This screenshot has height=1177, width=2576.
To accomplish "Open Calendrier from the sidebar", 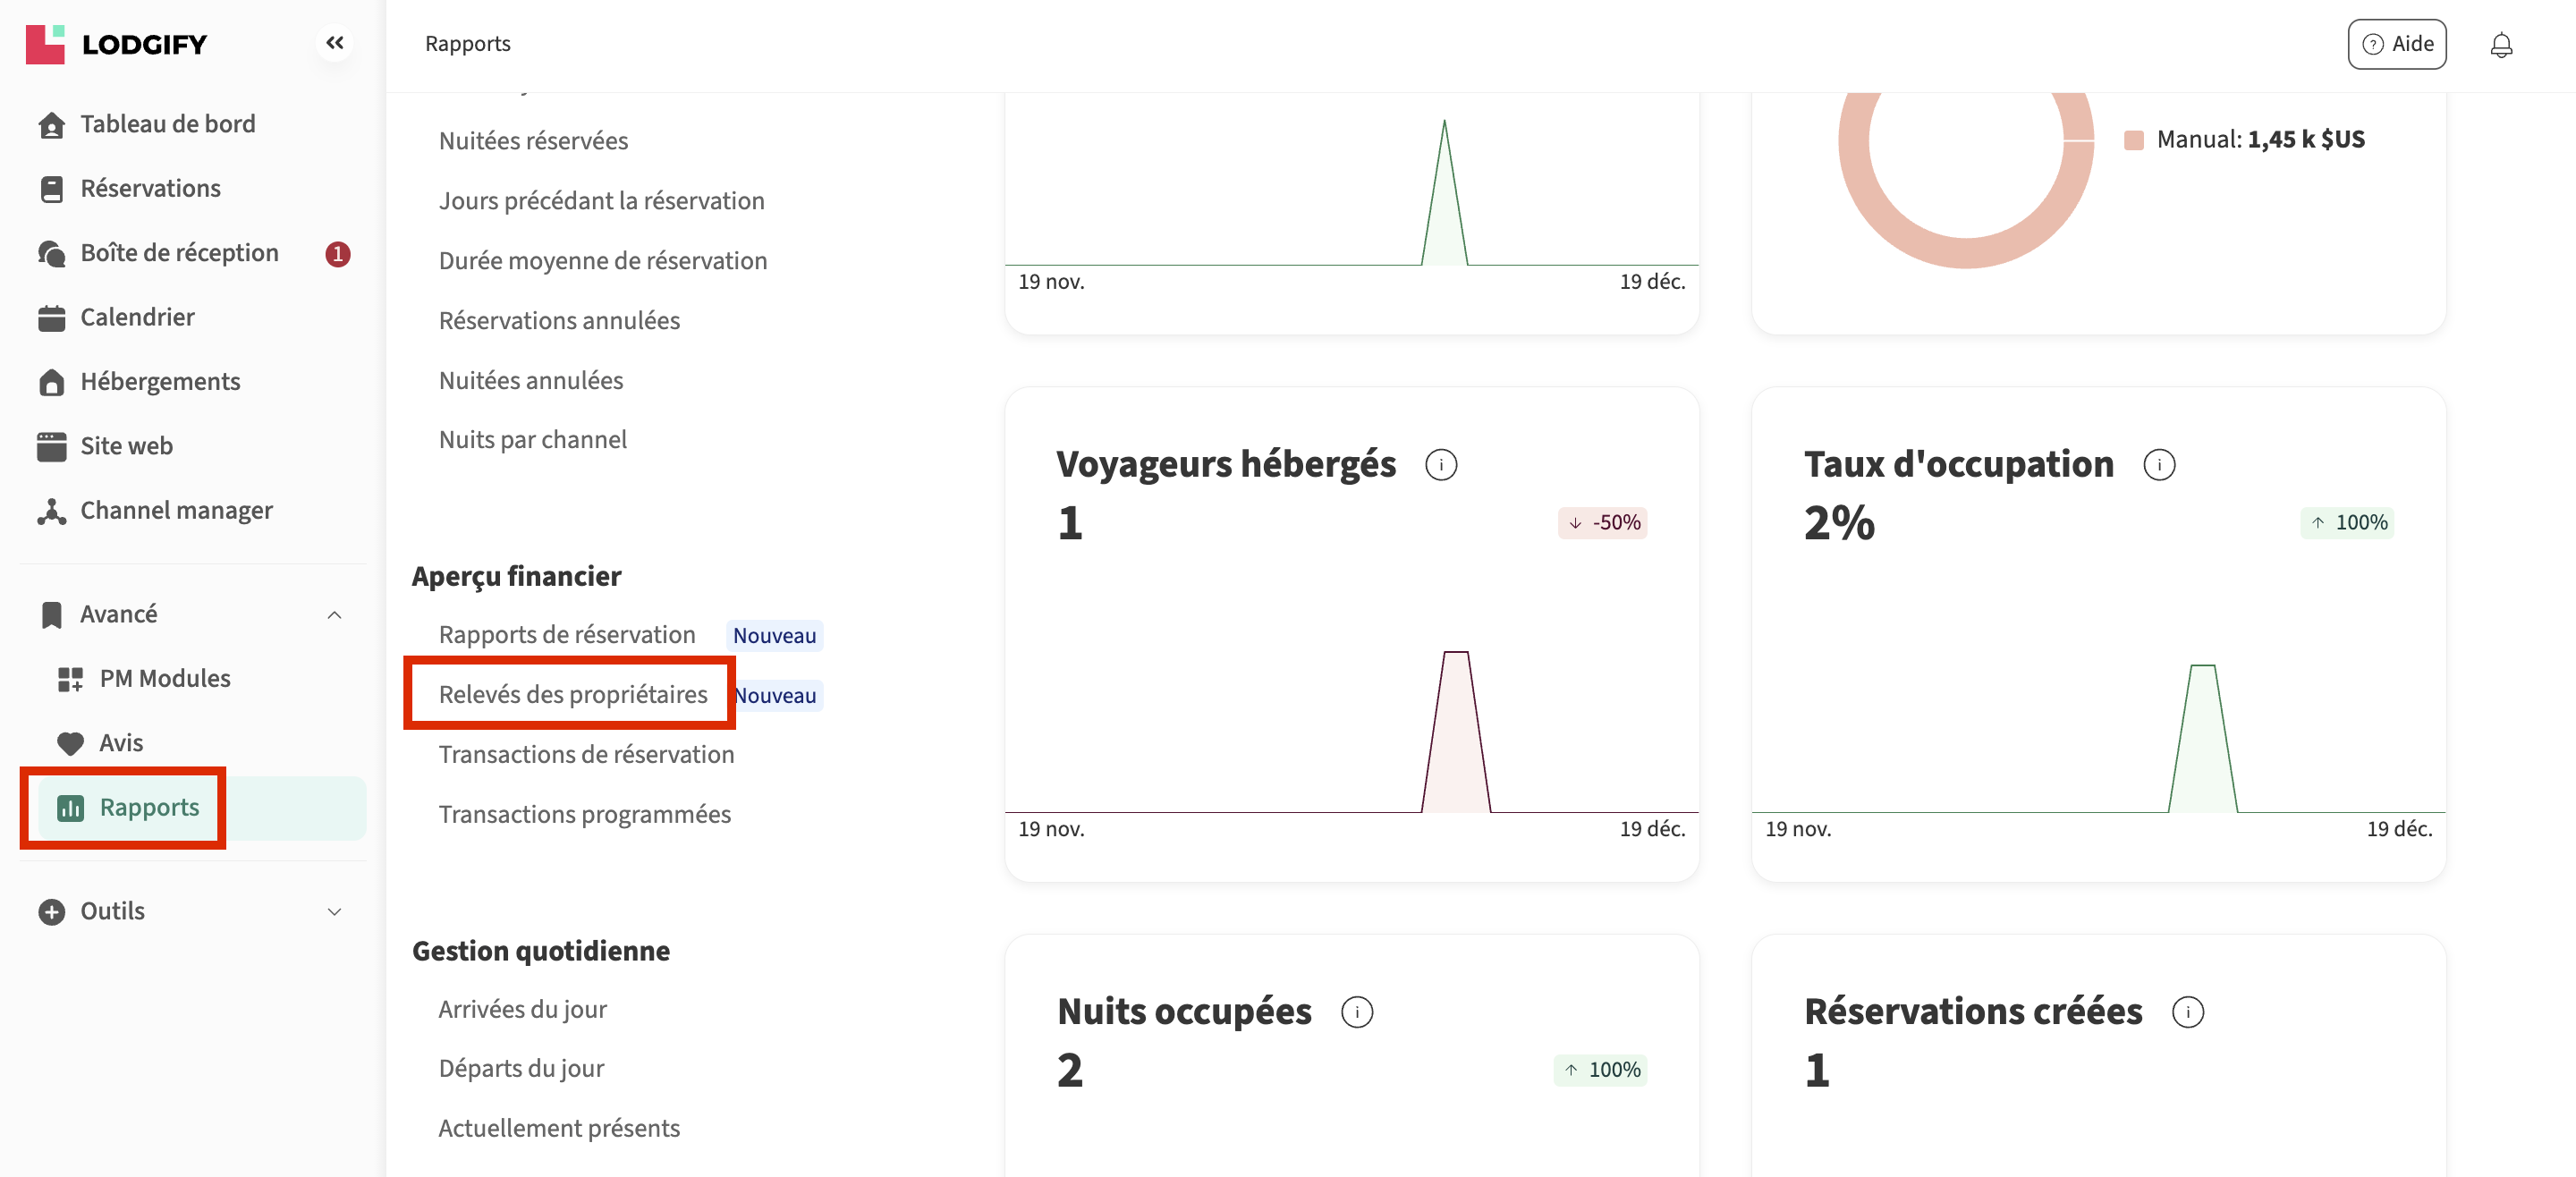I will point(137,317).
